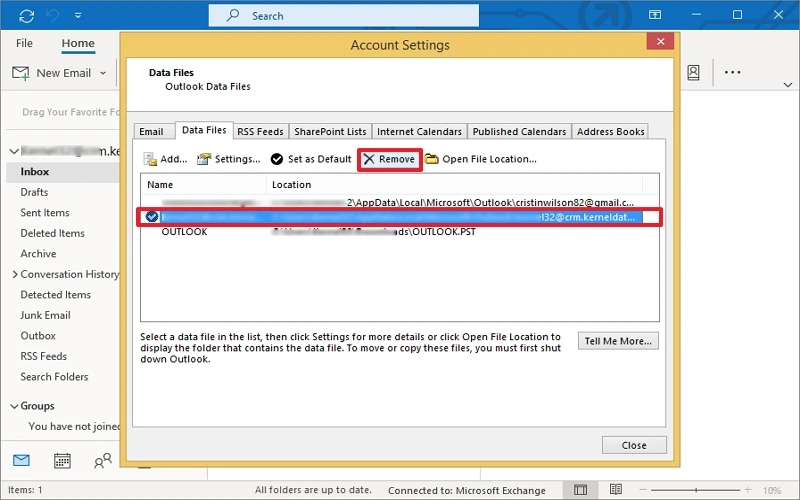The height and width of the screenshot is (500, 800).
Task: Click the zoom in plus button
Action: point(748,490)
